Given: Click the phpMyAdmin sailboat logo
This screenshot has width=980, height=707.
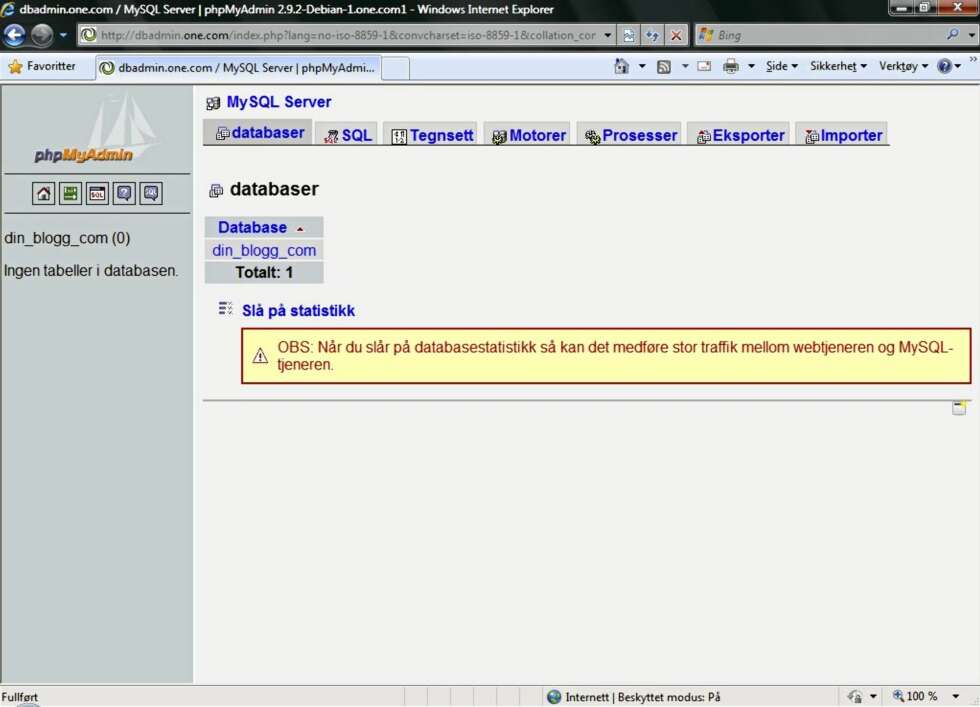Looking at the screenshot, I should pyautogui.click(x=94, y=128).
